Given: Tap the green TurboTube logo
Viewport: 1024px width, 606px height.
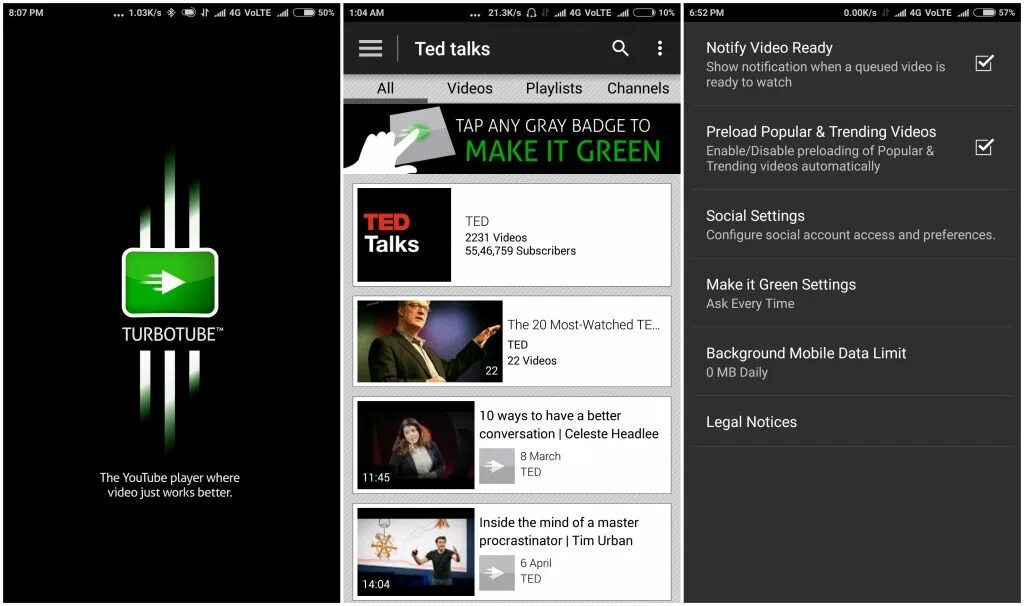Looking at the screenshot, I should [170, 282].
